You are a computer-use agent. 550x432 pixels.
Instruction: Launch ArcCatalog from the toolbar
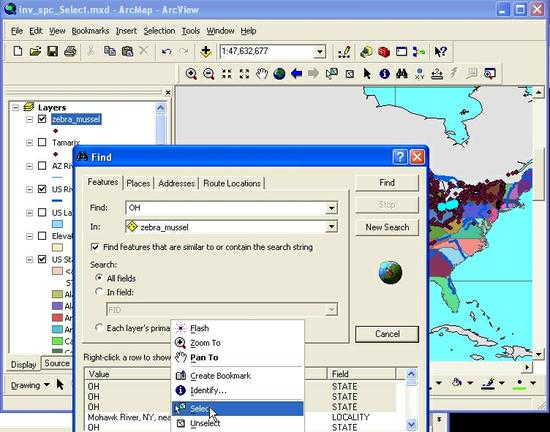[x=366, y=52]
